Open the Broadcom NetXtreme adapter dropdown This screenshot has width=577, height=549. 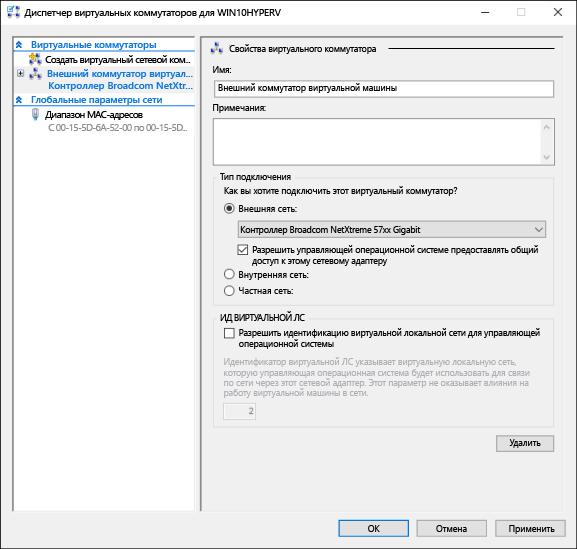coord(392,230)
